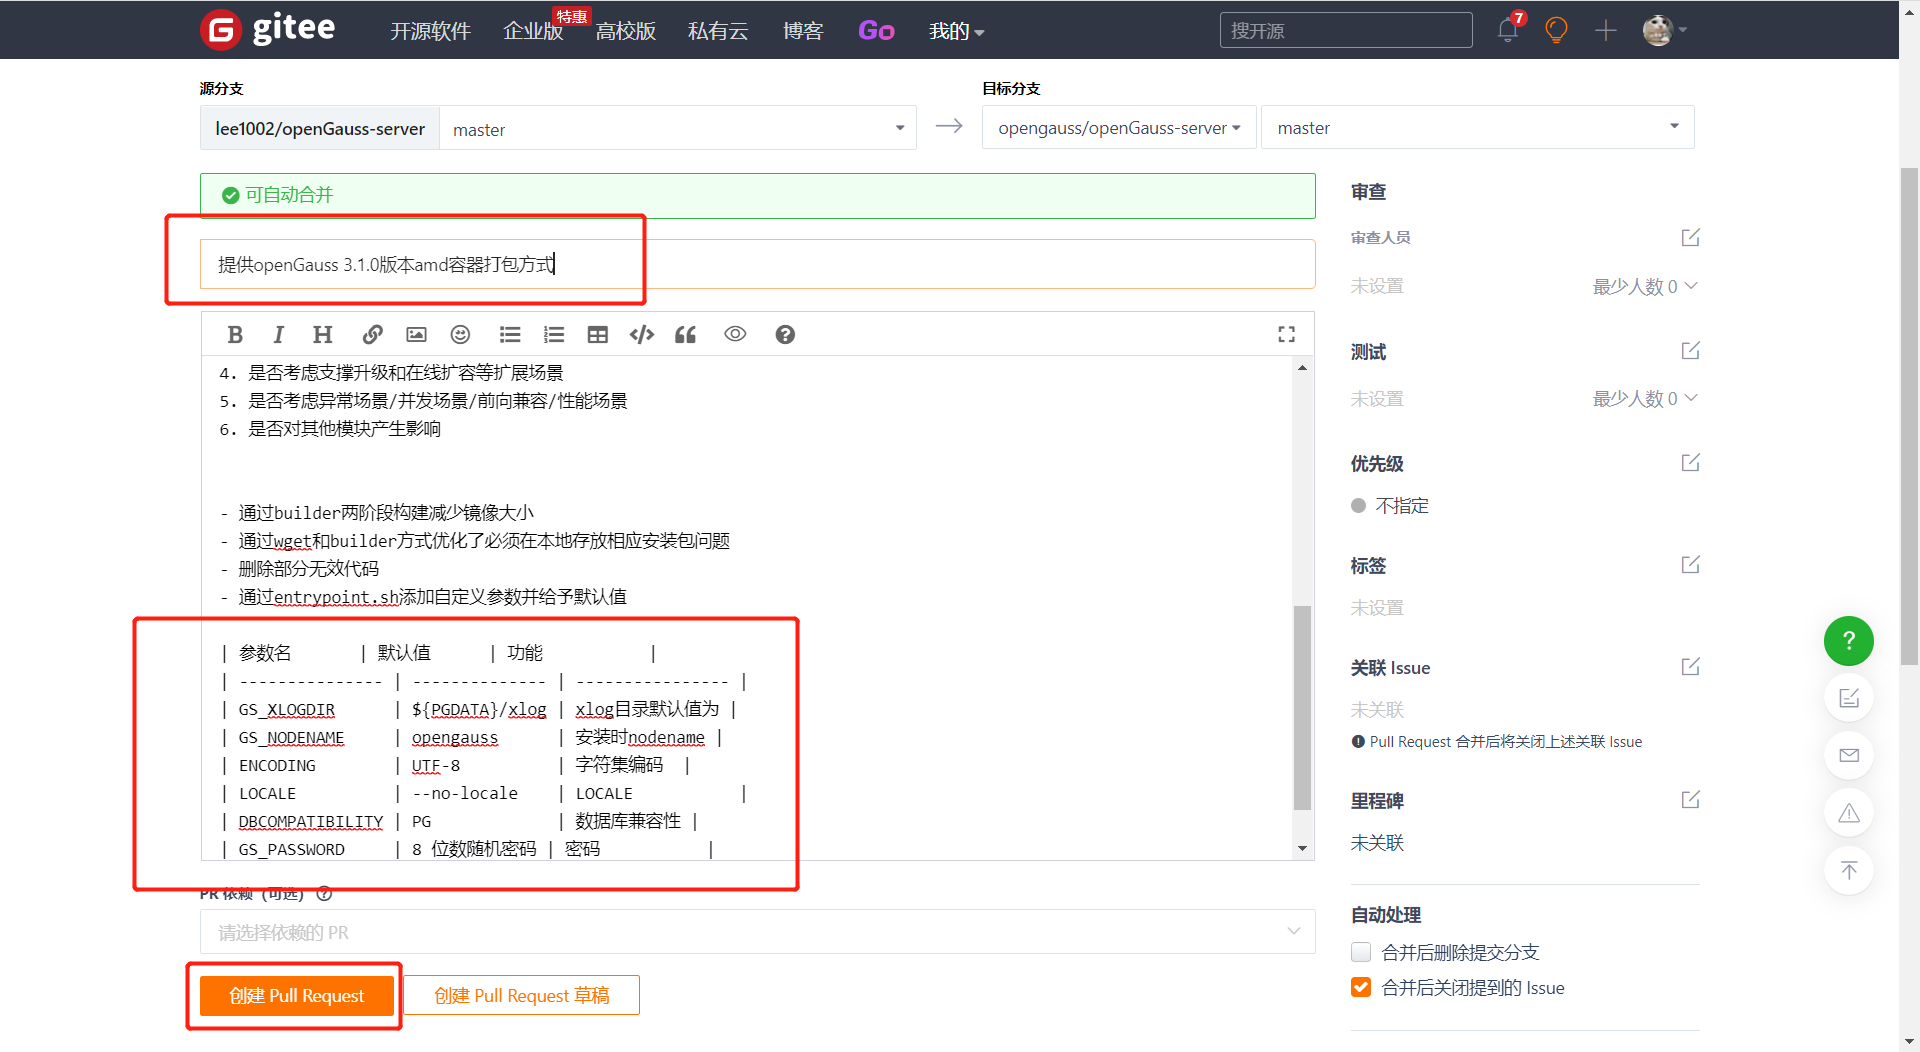Open the editor help icon
1920x1052 pixels.
(785, 335)
